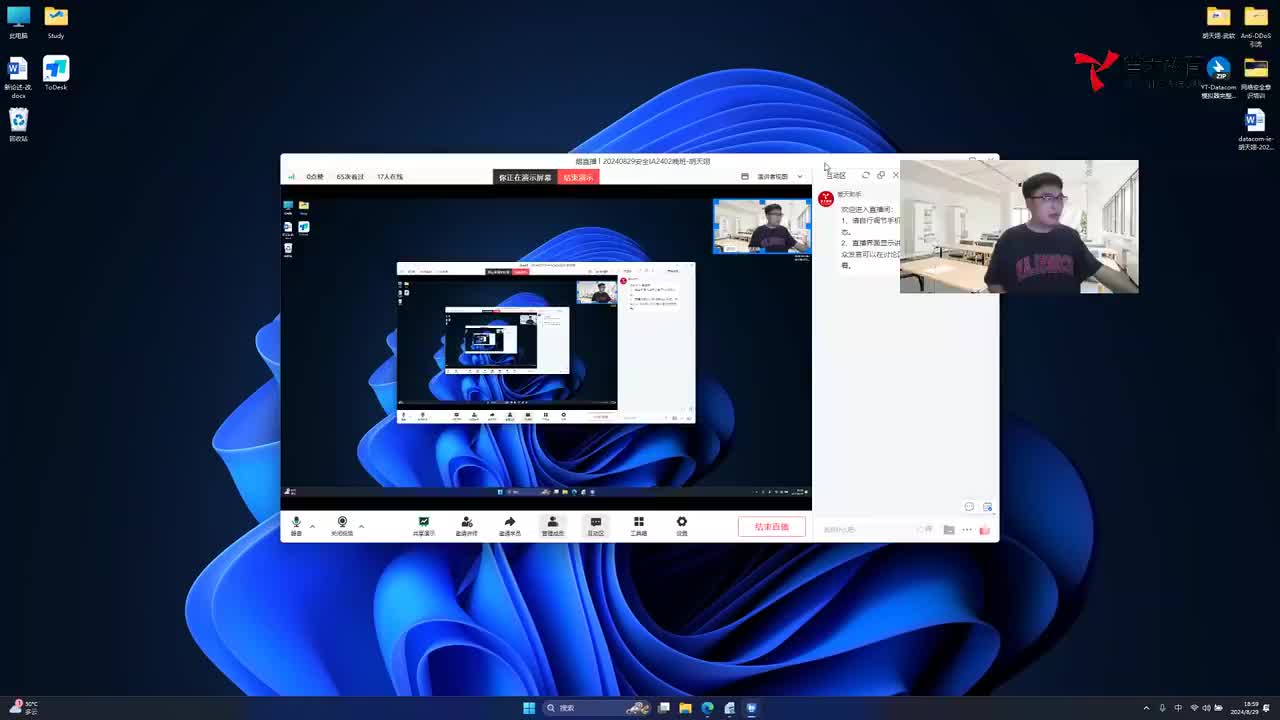Click the 65次看过 view count text
This screenshot has height=720, width=1280.
click(350, 177)
